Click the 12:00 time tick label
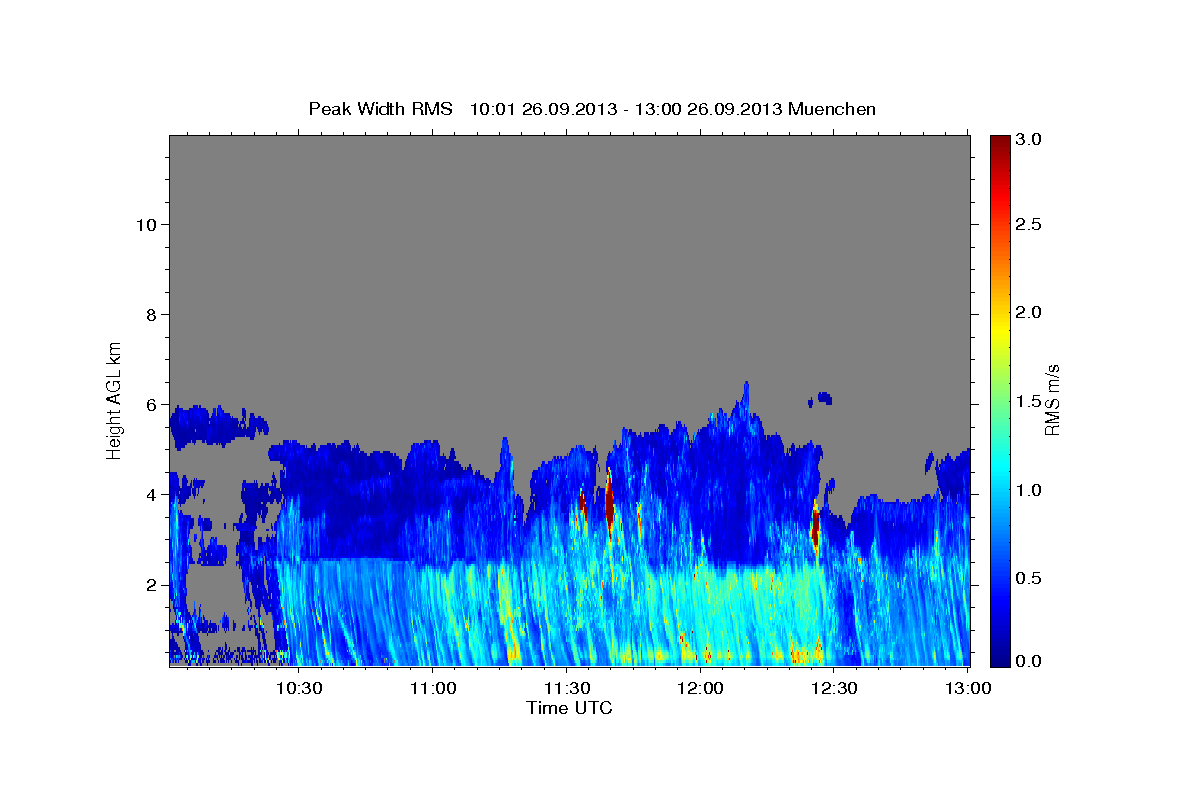This screenshot has width=1200, height=800. 700,688
